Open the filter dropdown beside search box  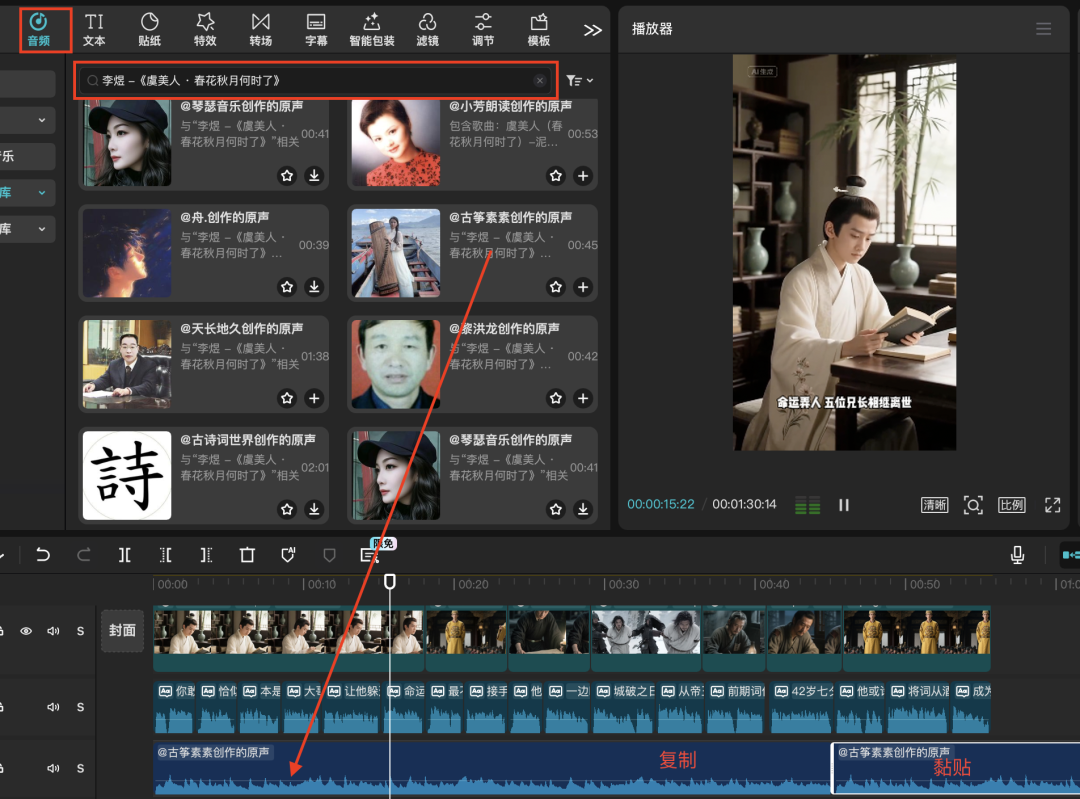tap(578, 80)
